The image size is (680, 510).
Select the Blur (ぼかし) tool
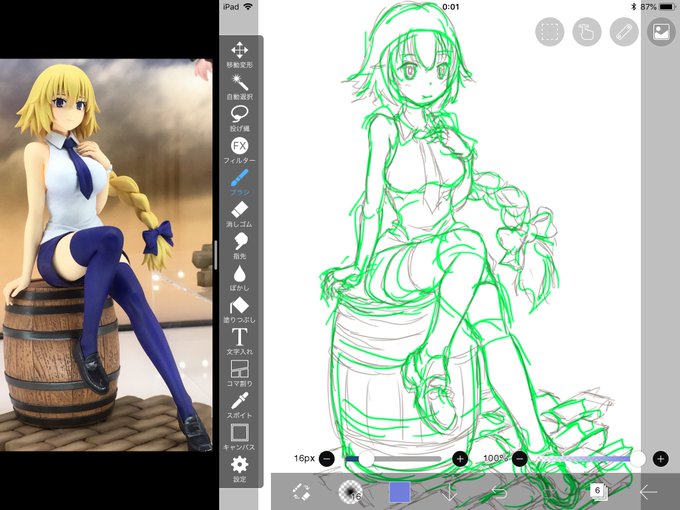click(239, 278)
